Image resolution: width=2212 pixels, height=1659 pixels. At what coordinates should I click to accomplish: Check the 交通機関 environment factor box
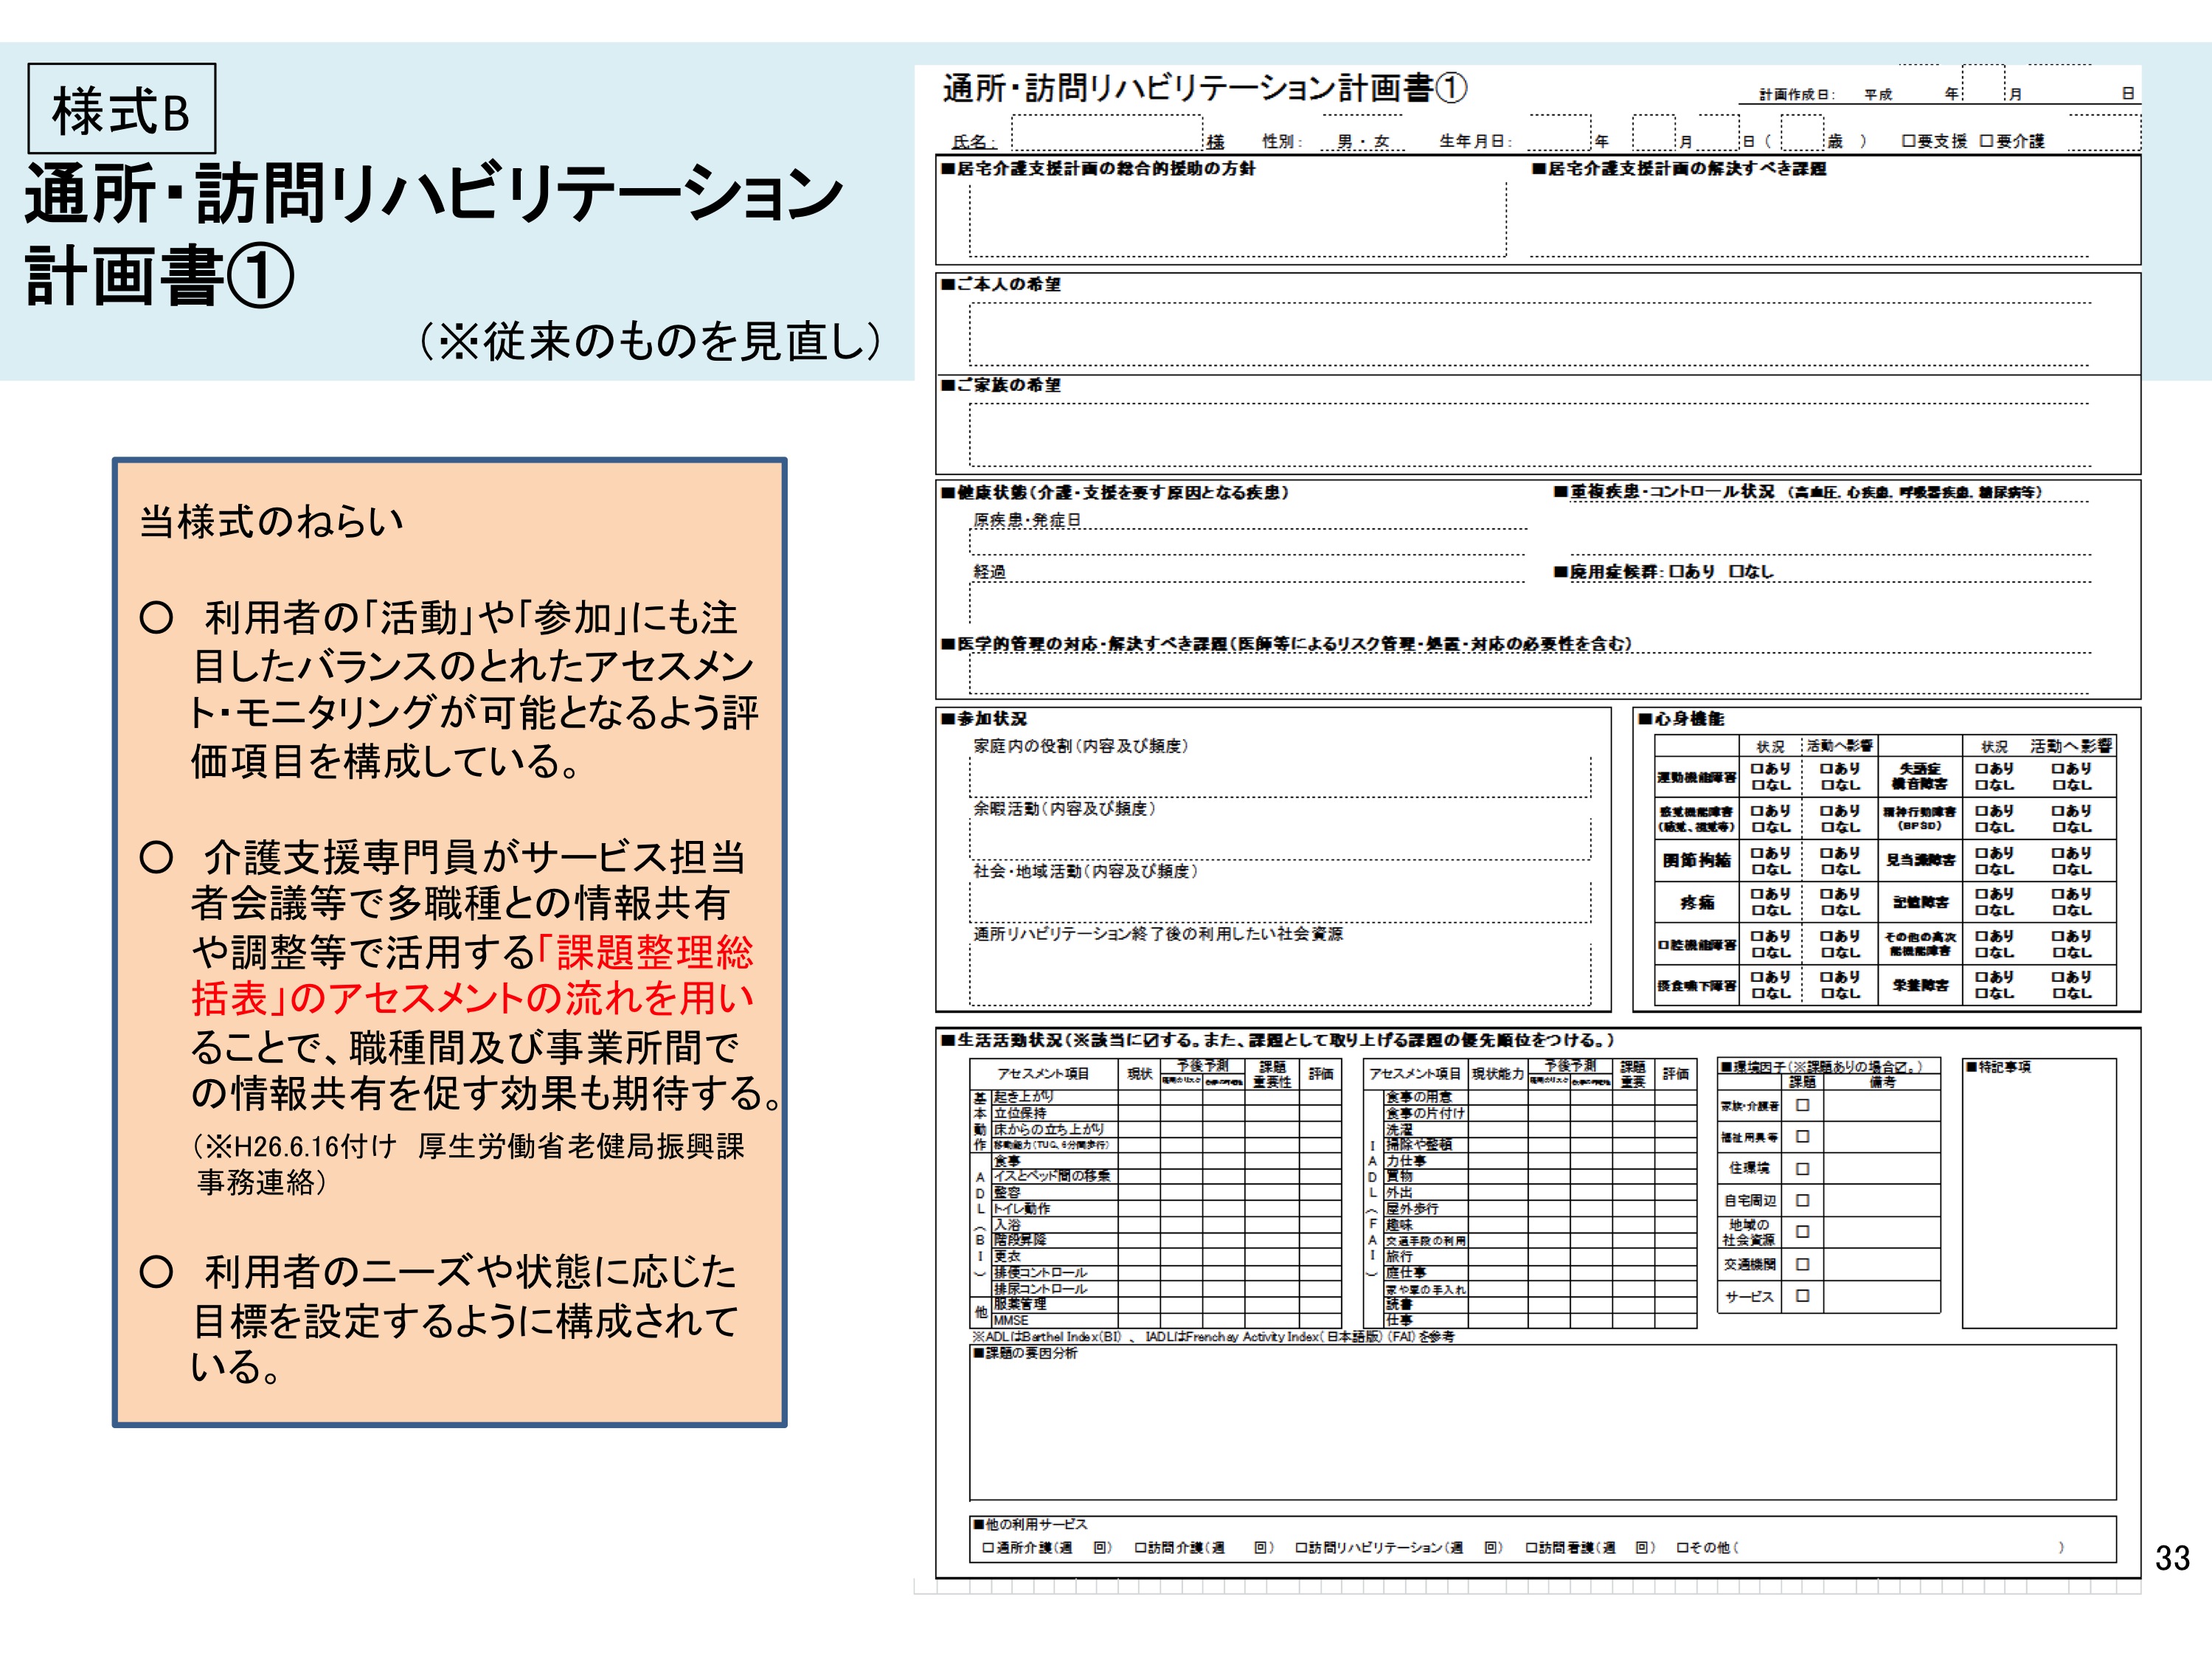(1803, 1264)
